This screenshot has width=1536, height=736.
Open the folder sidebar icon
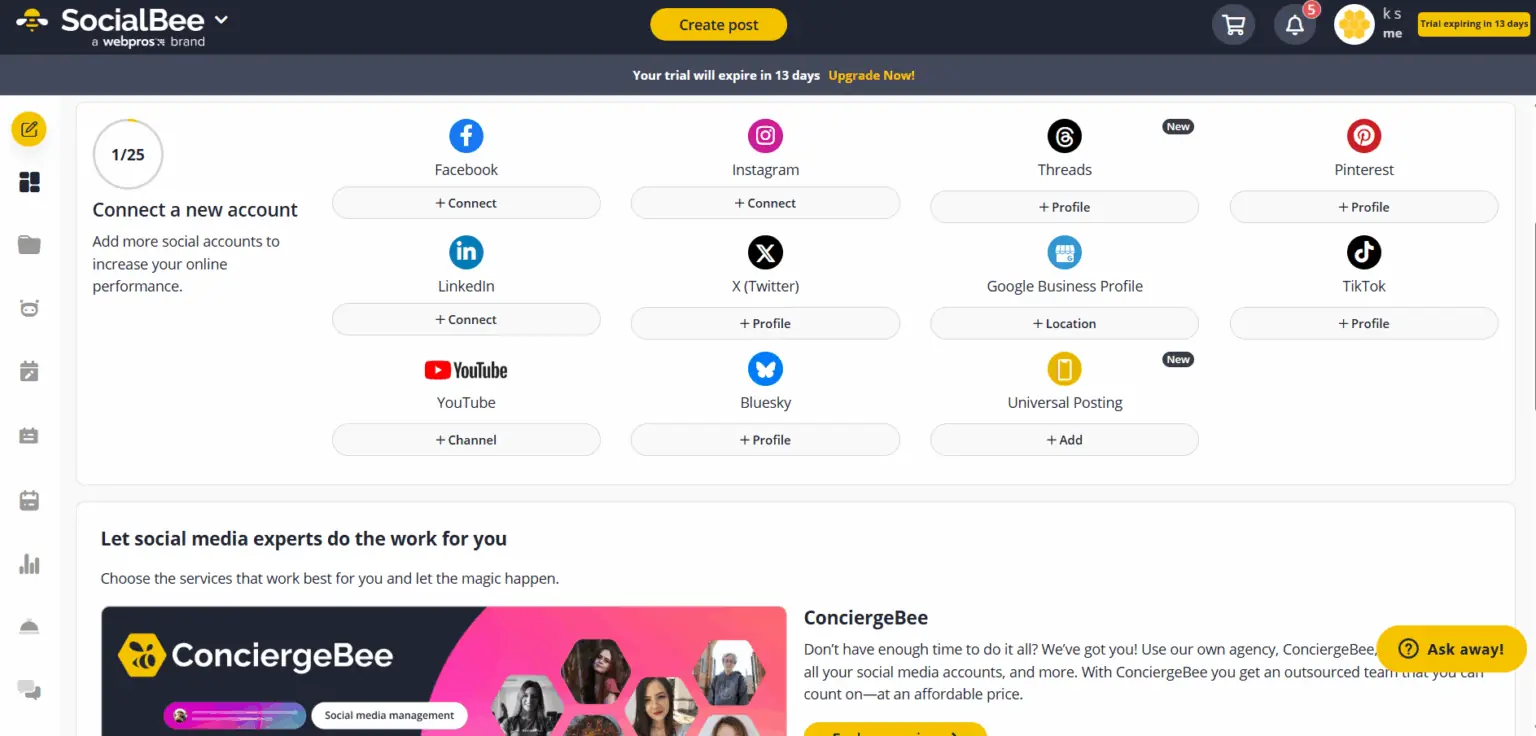coord(29,245)
